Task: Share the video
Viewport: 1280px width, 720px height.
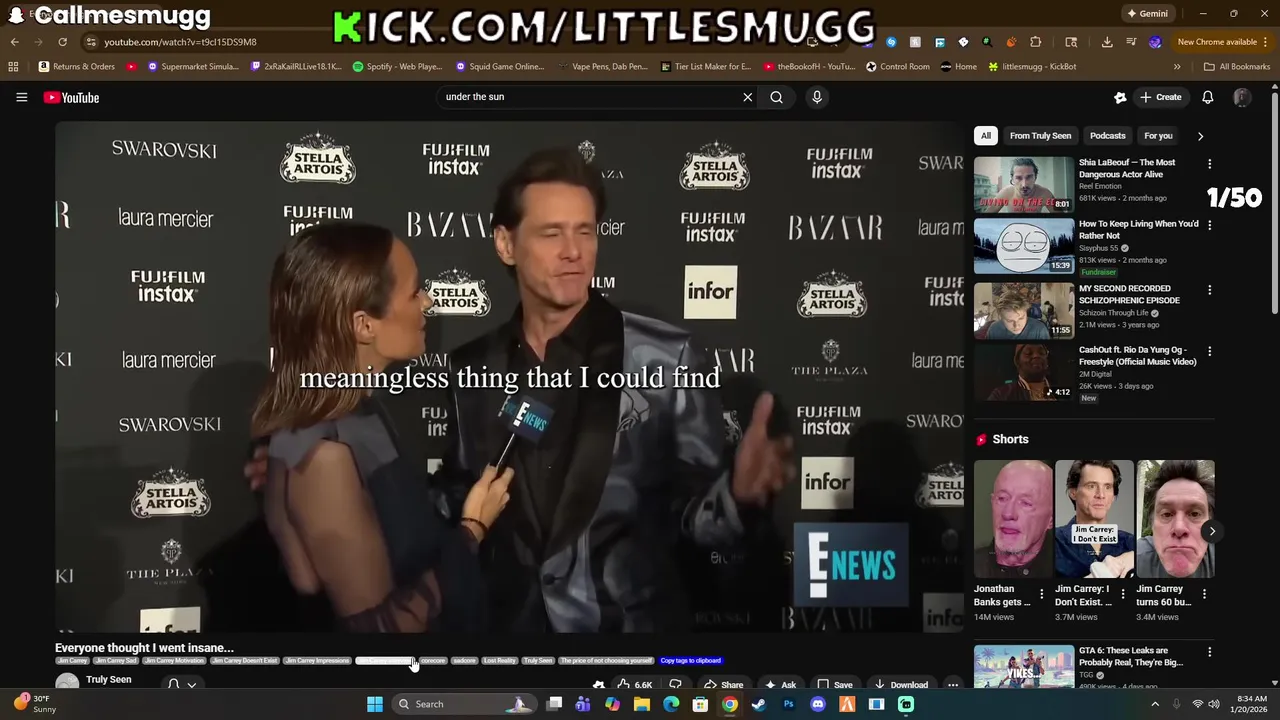Action: tap(723, 685)
